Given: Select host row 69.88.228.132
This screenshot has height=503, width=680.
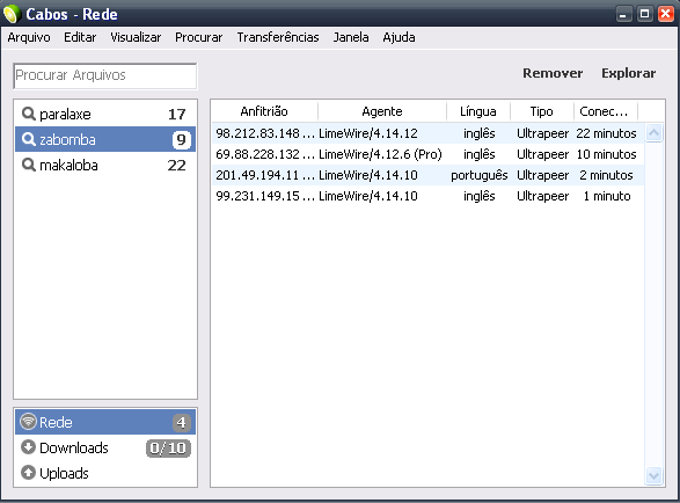Looking at the screenshot, I should point(428,154).
